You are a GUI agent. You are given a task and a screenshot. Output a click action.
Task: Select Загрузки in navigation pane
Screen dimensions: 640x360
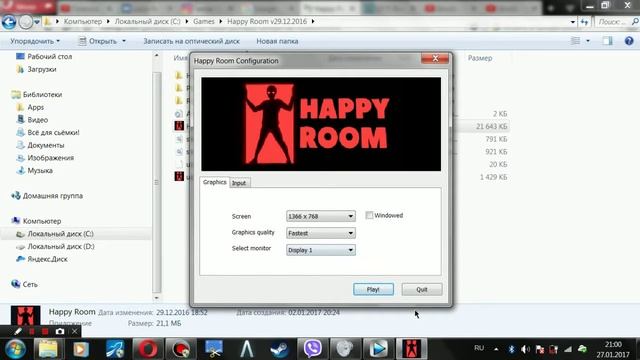coord(42,69)
